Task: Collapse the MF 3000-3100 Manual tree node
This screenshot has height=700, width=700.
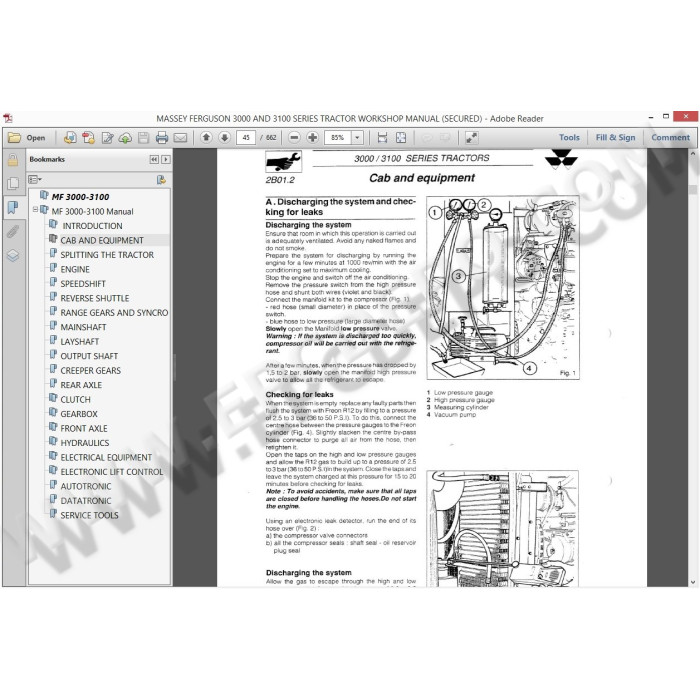Action: point(35,209)
